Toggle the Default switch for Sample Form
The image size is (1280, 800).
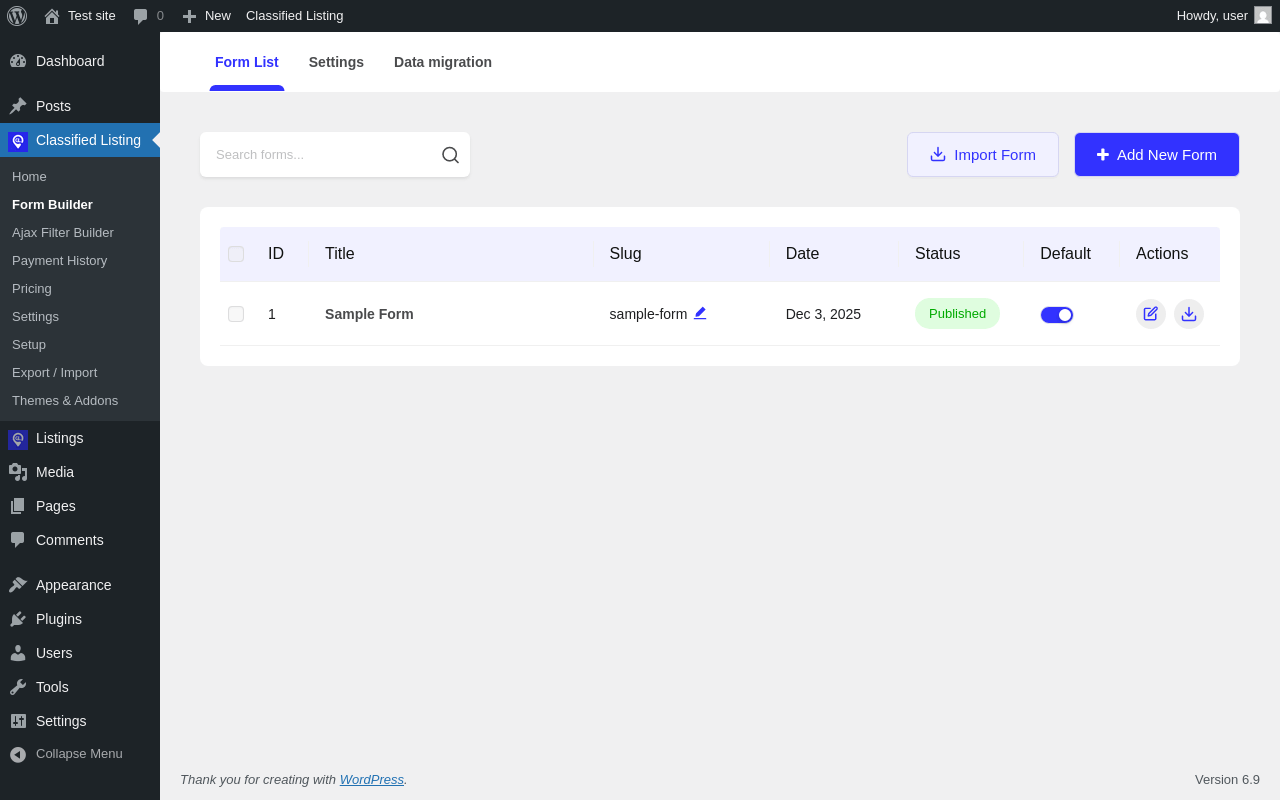(1056, 315)
